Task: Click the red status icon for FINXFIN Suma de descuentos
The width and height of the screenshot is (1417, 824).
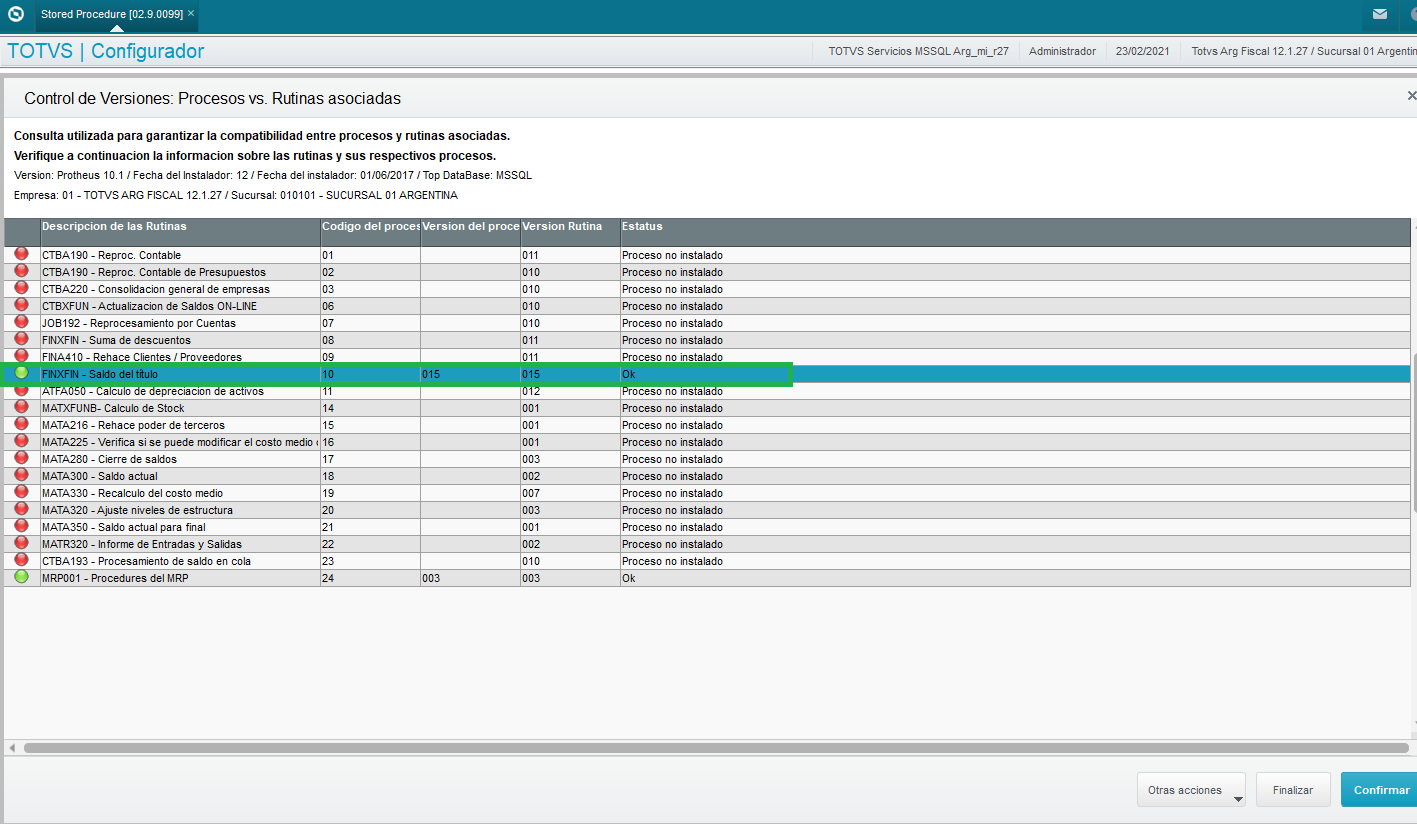Action: (x=21, y=339)
